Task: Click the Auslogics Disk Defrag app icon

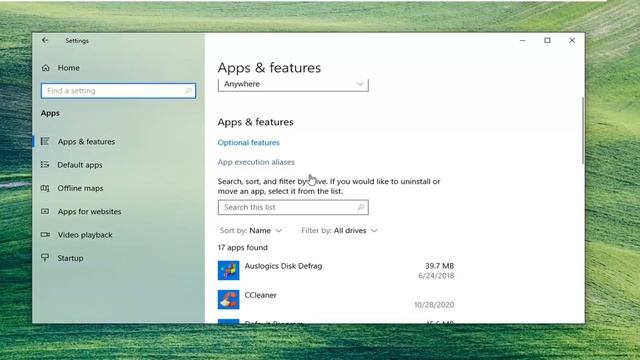Action: [x=229, y=270]
